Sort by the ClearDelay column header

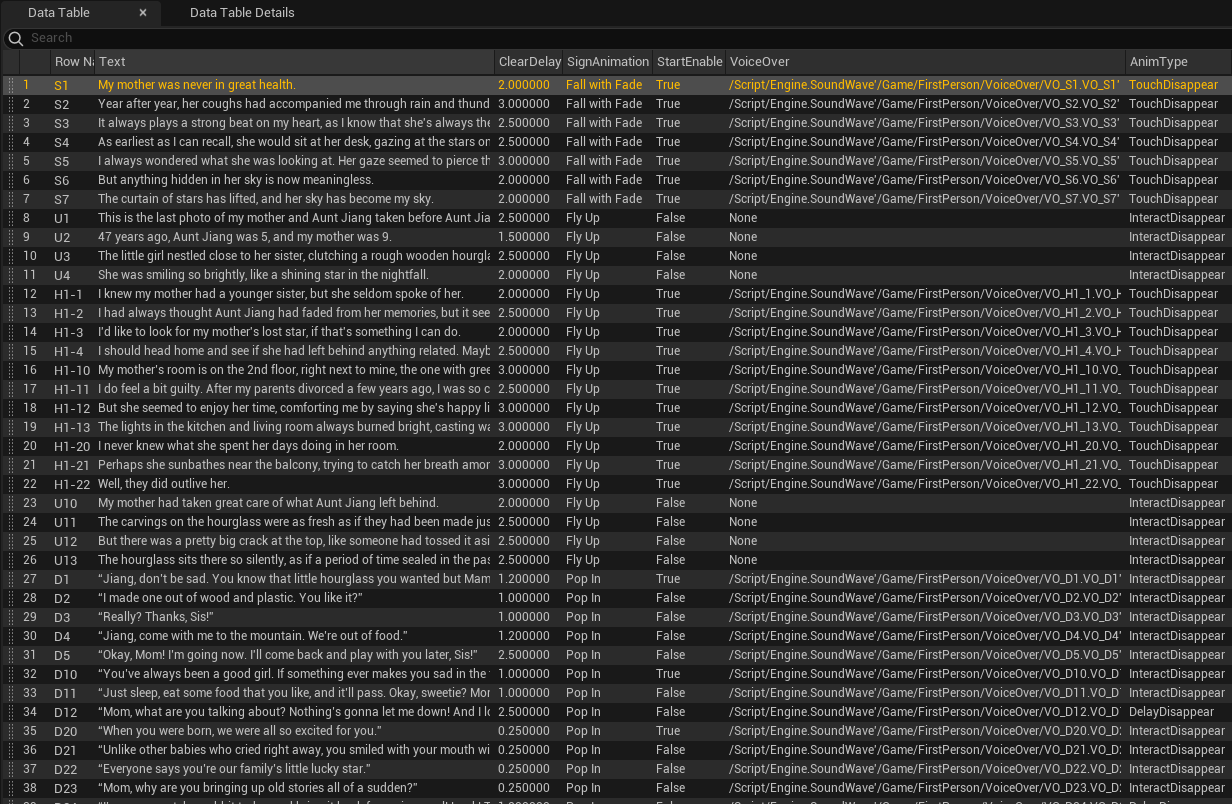click(x=529, y=62)
